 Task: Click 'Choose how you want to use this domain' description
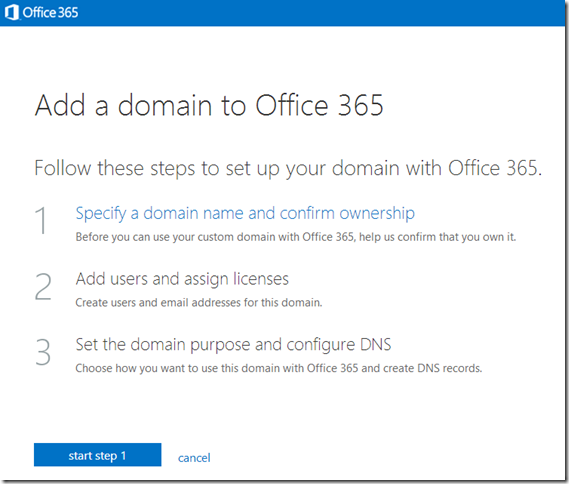tap(279, 368)
